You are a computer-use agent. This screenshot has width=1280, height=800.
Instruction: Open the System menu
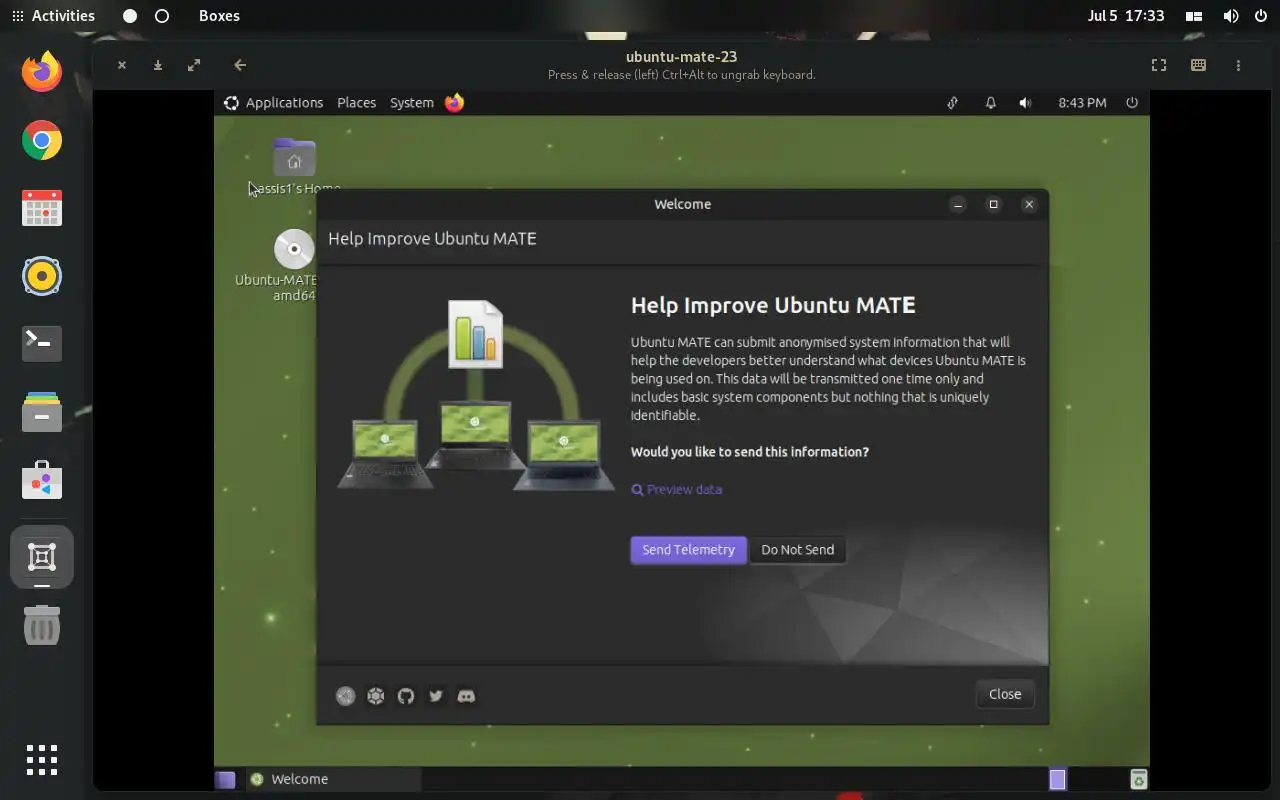point(412,103)
